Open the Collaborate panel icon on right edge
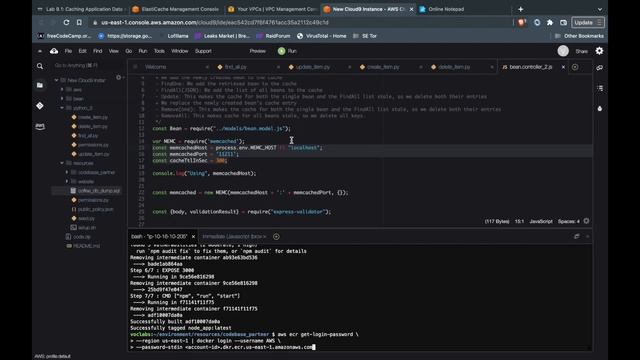The image size is (640, 360). 600,68
